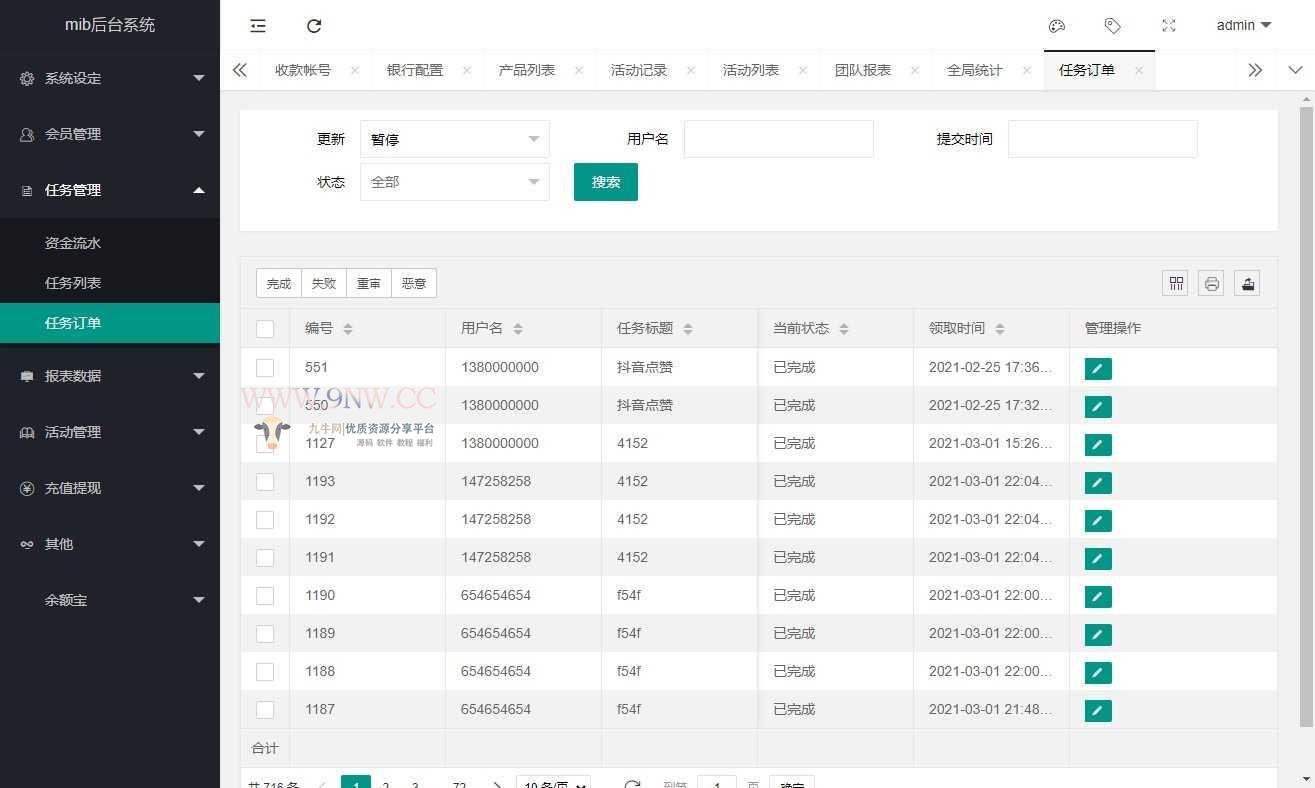Open the admin user dropdown
Screen dimensions: 1315x788
tap(1244, 26)
